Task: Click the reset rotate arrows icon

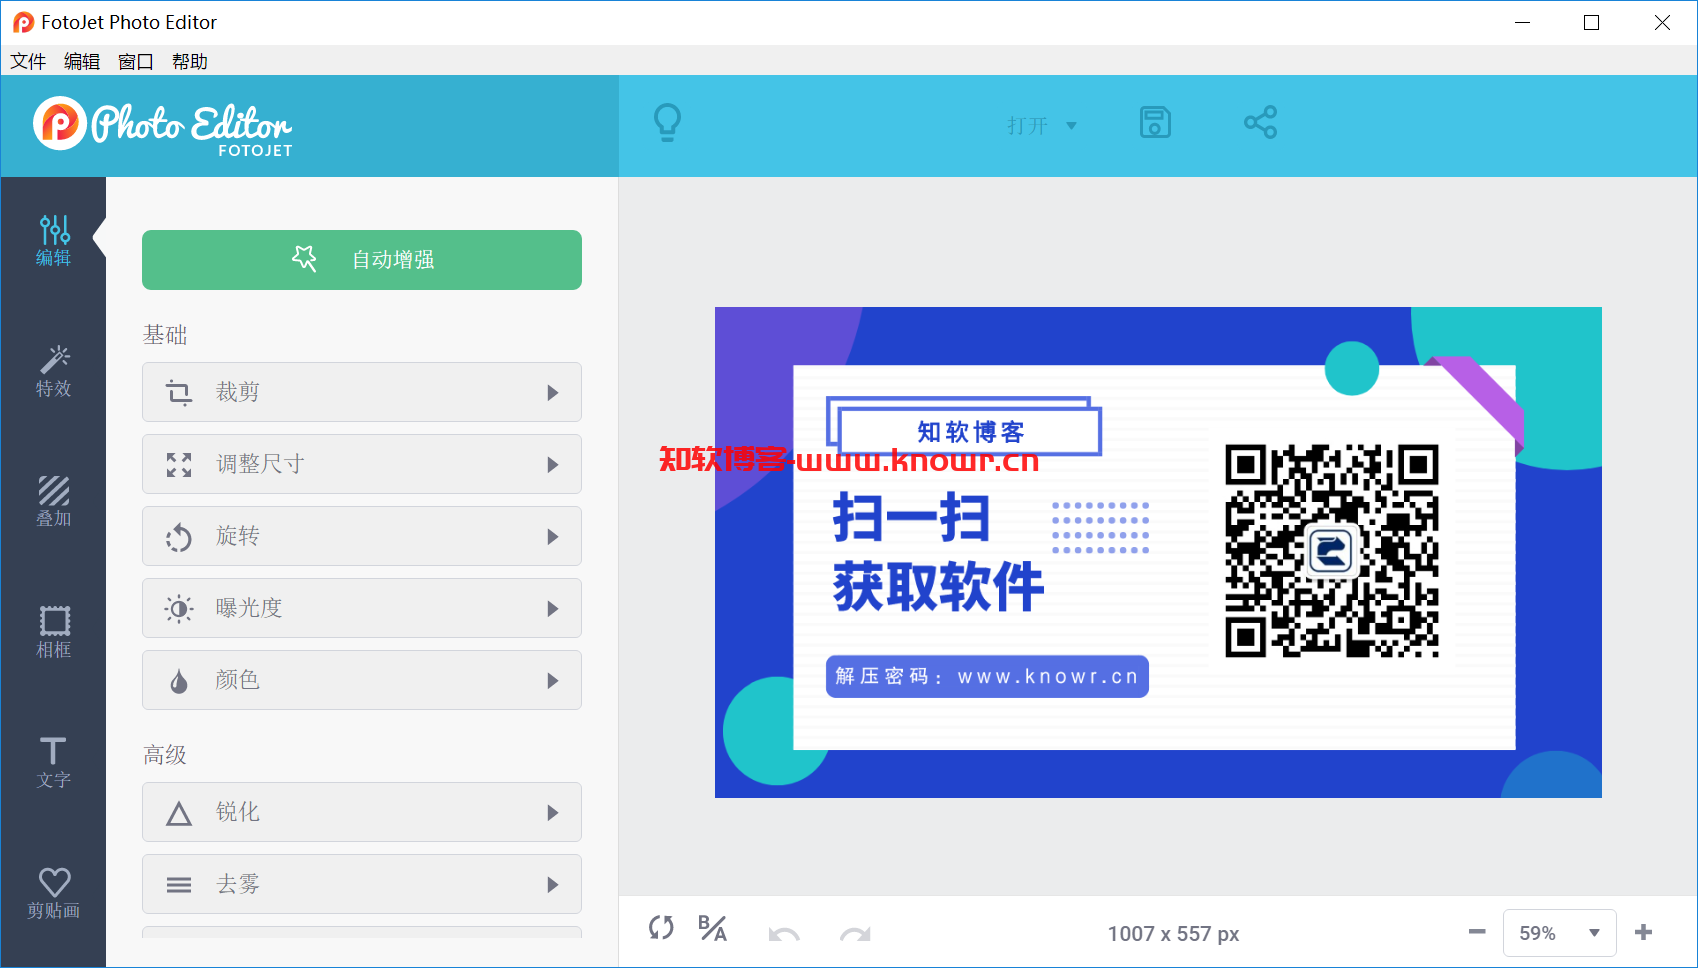Action: (661, 928)
